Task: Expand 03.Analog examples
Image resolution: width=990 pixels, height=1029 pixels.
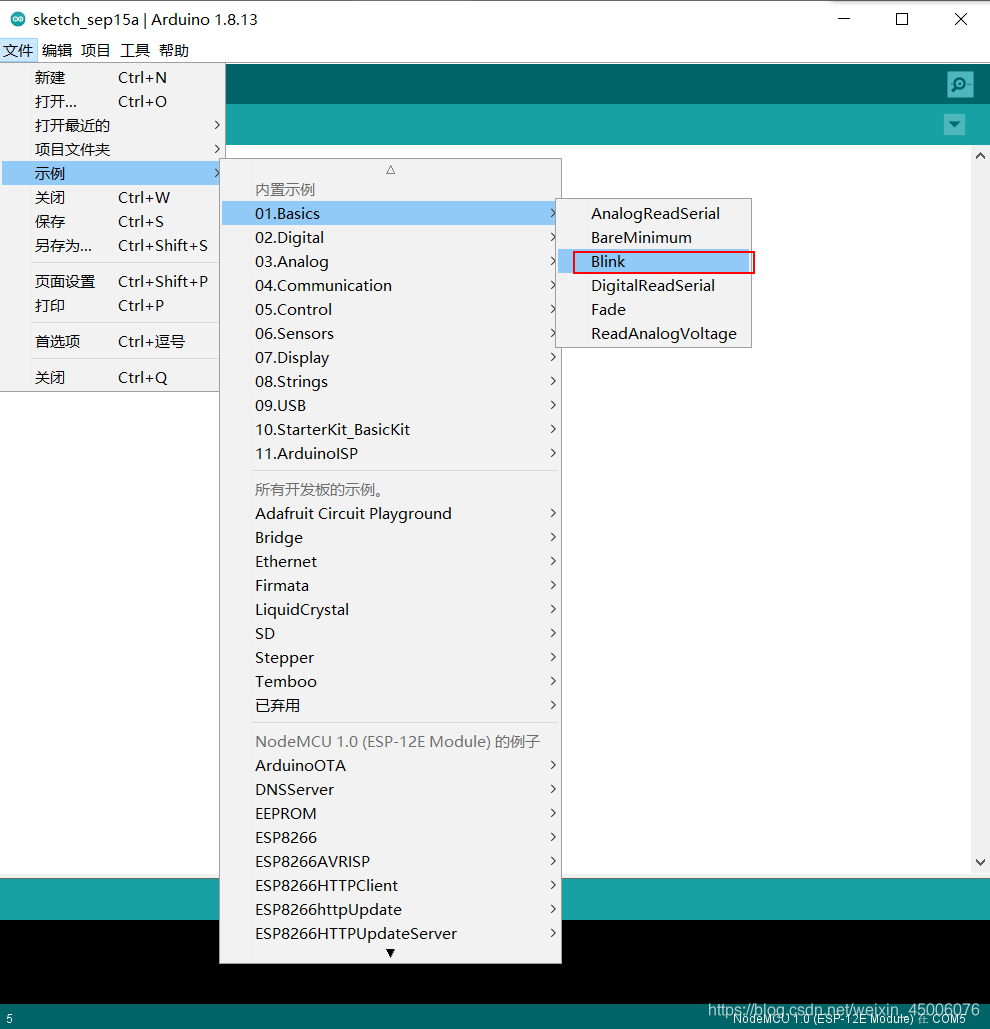Action: pos(390,261)
